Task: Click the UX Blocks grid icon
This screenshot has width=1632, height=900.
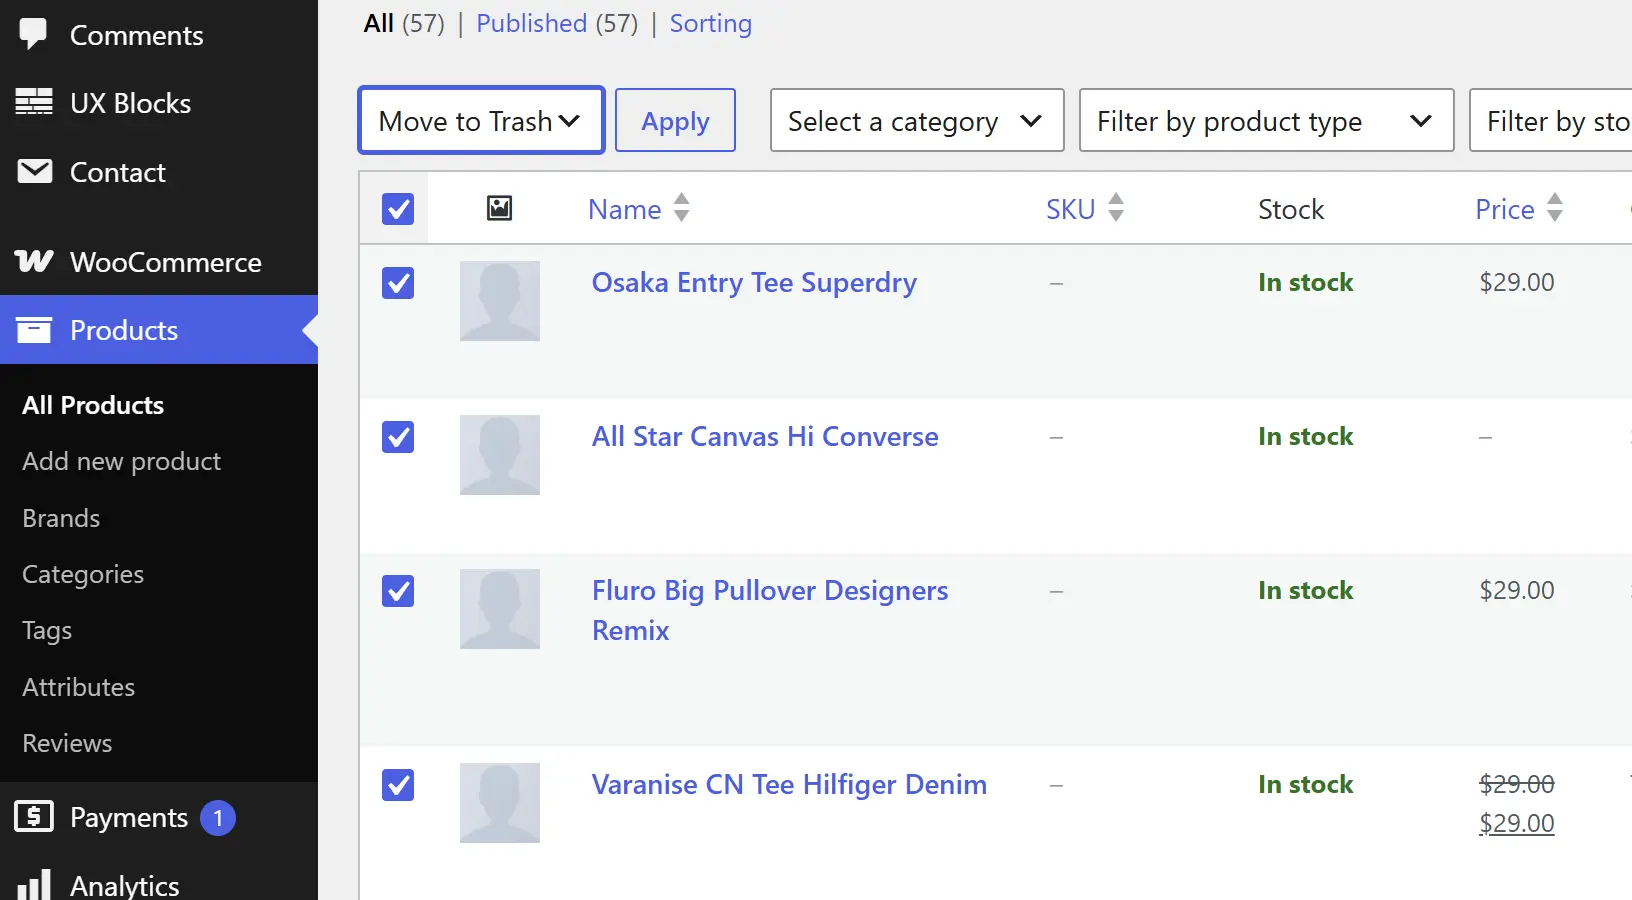Action: 34,102
